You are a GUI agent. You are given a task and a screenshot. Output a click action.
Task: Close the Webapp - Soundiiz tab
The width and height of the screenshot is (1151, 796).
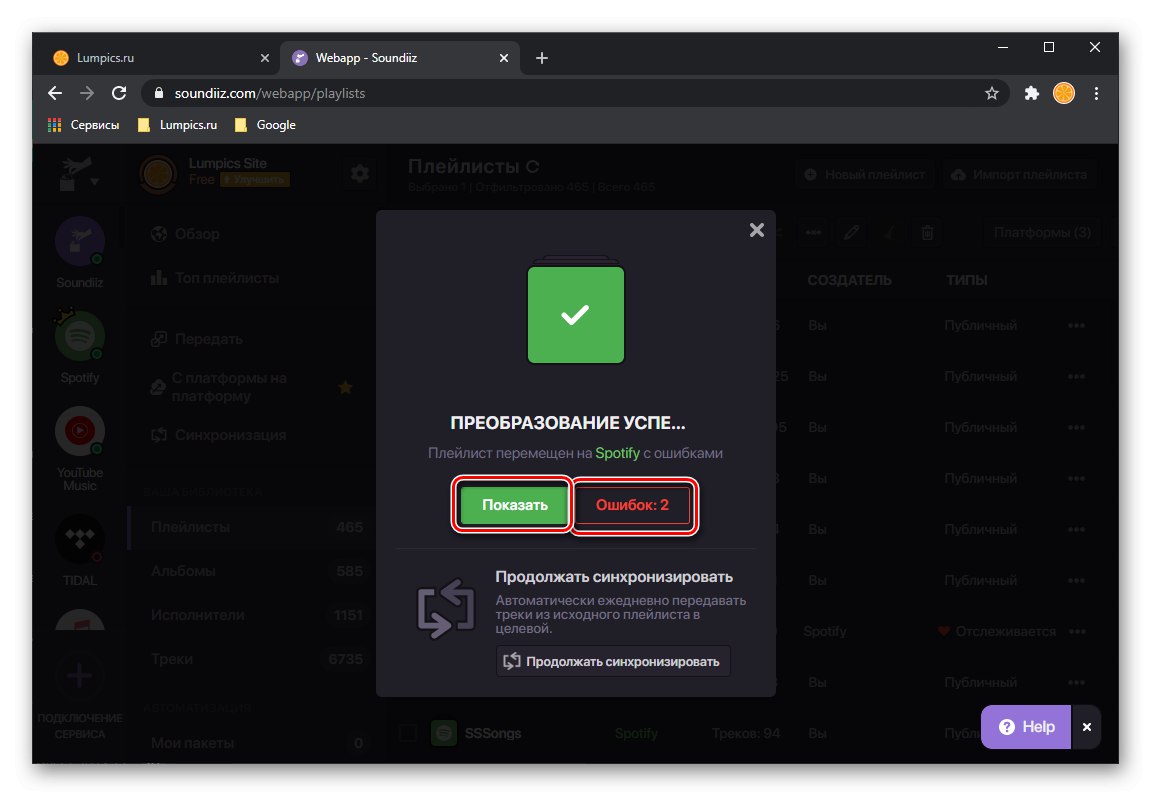(x=504, y=58)
